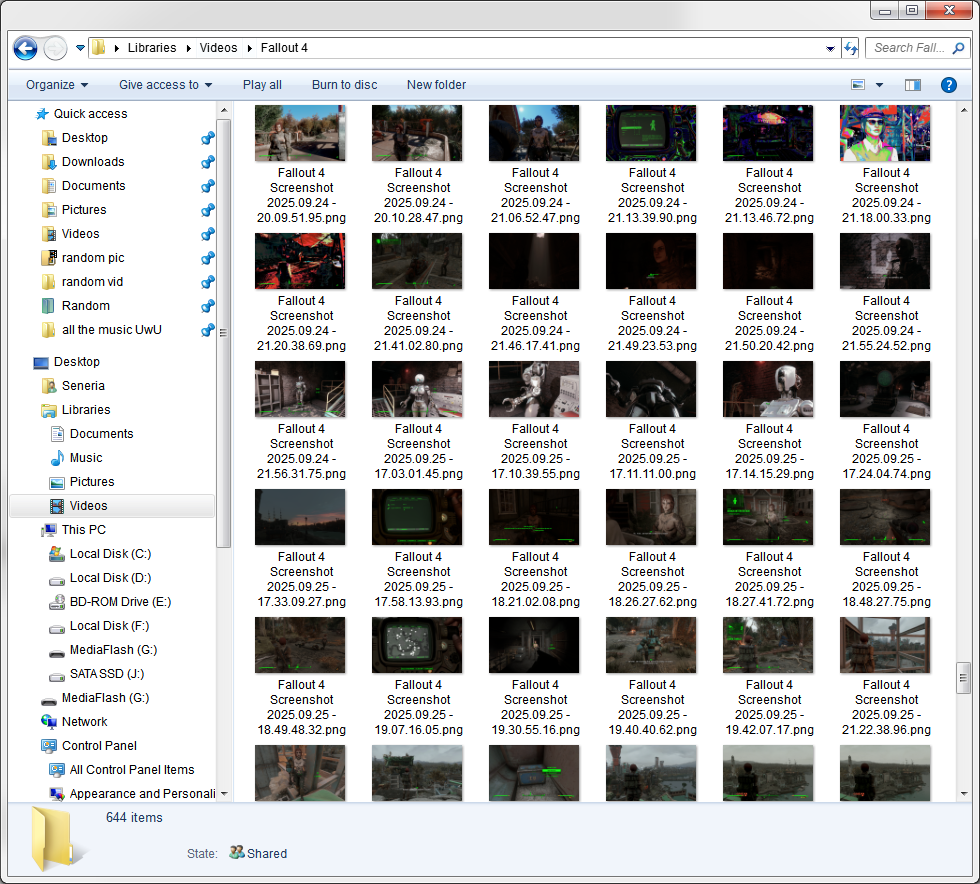This screenshot has width=980, height=884.
Task: Expand the arrow after Libraries breadcrumb
Action: pyautogui.click(x=188, y=48)
